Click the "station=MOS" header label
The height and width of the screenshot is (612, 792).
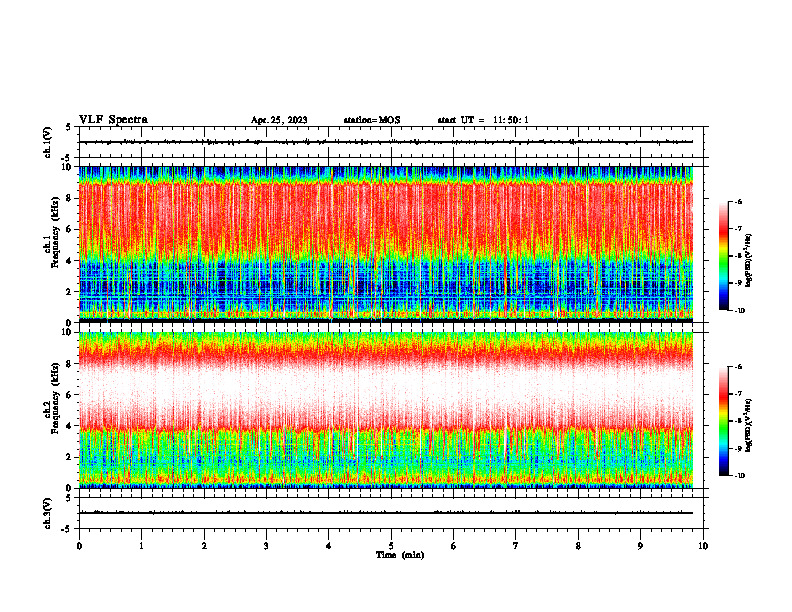(372, 120)
